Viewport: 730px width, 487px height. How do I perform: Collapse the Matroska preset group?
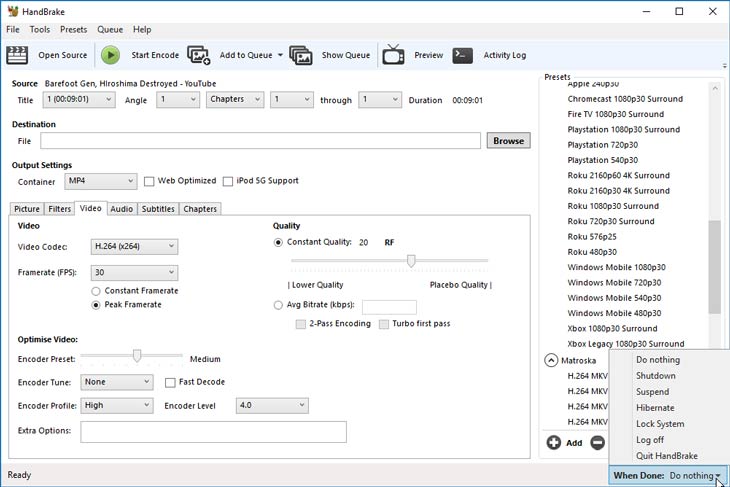click(551, 360)
